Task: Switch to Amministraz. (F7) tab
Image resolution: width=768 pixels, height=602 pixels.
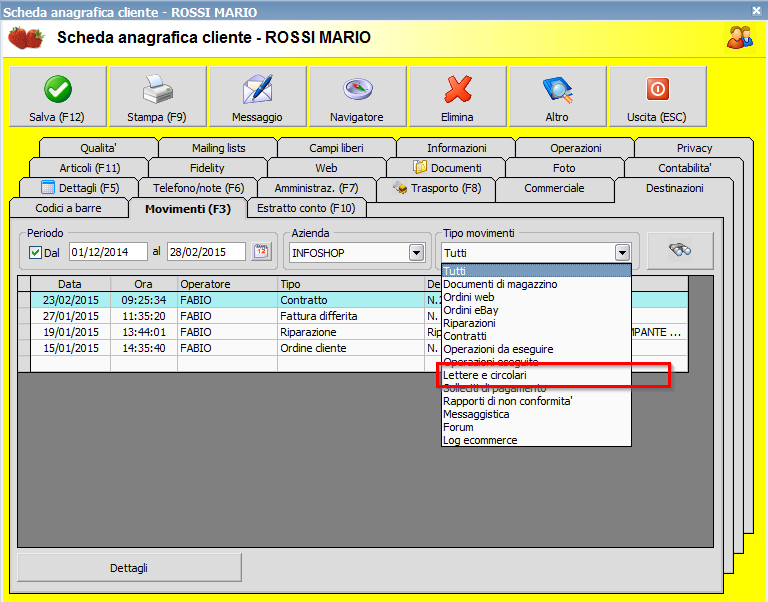Action: pyautogui.click(x=316, y=188)
